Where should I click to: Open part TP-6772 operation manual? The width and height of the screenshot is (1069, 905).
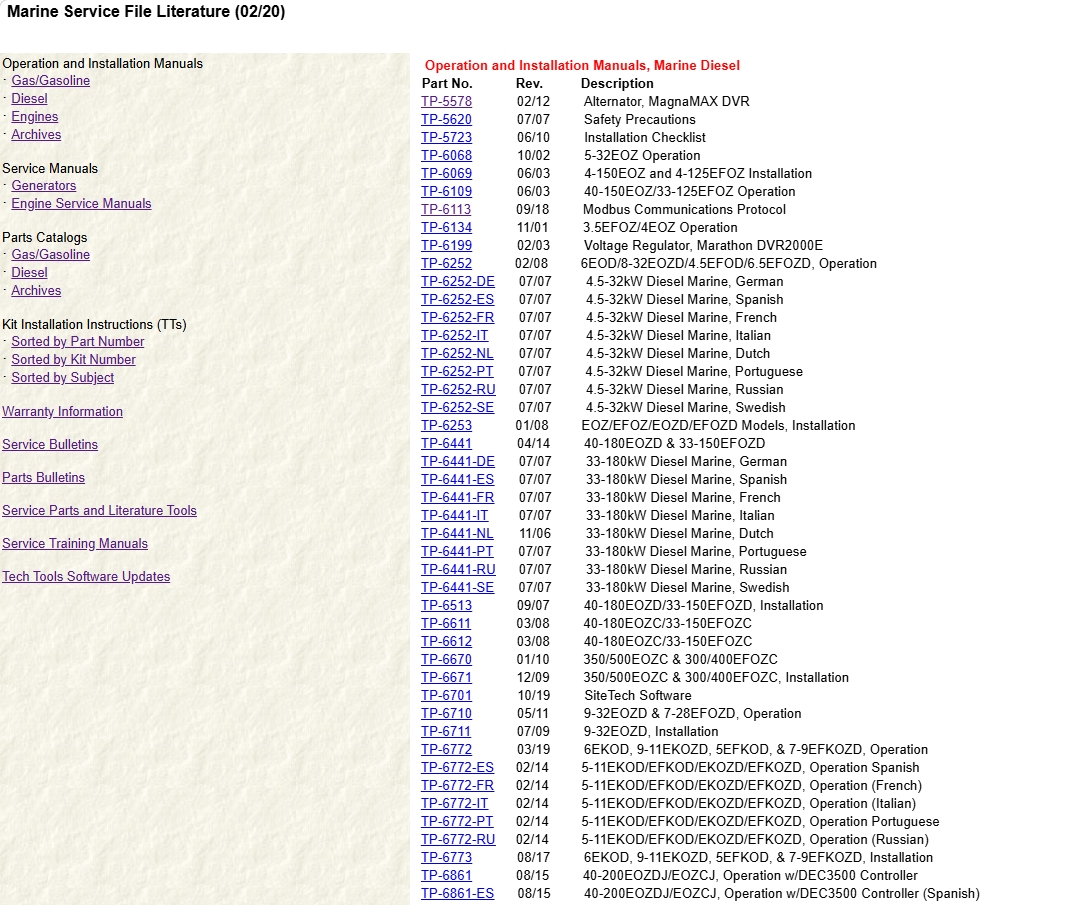pos(447,750)
